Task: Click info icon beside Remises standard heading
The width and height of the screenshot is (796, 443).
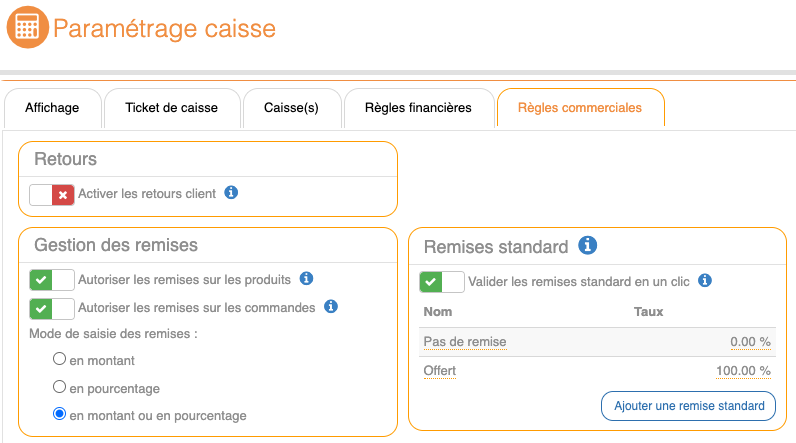Action: coord(588,245)
